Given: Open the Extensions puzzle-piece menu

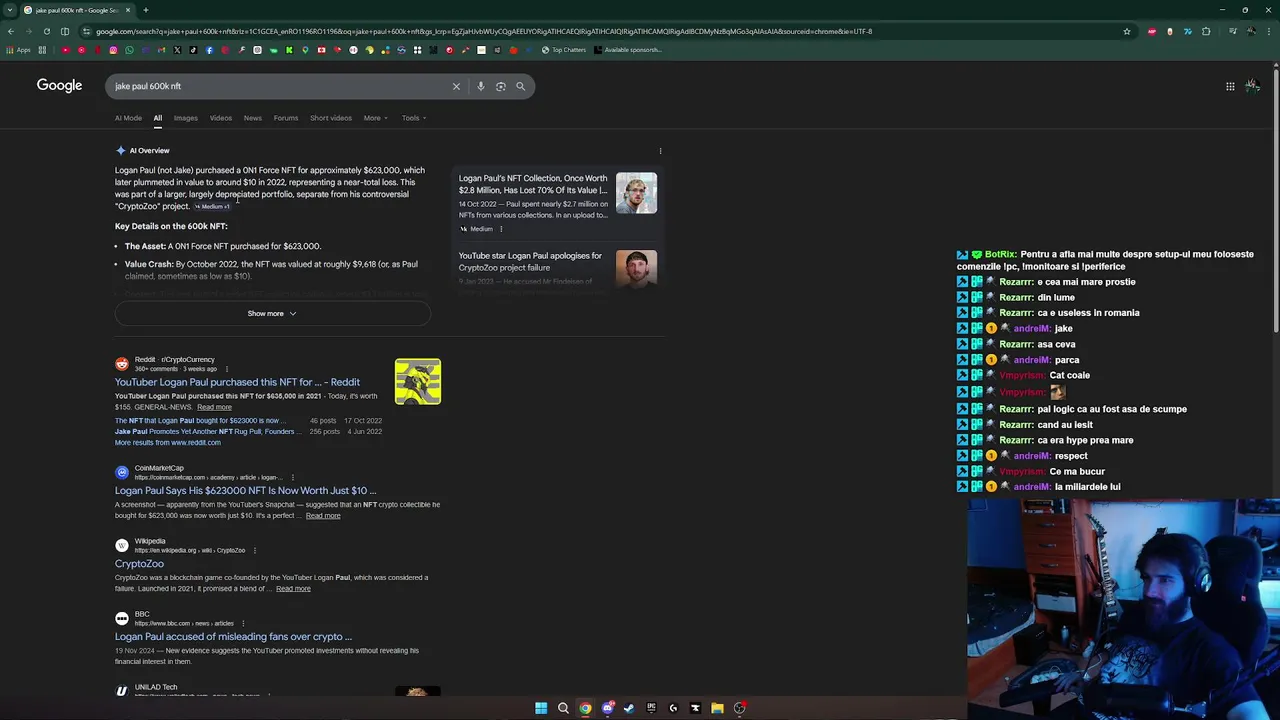Looking at the screenshot, I should coord(1206,31).
